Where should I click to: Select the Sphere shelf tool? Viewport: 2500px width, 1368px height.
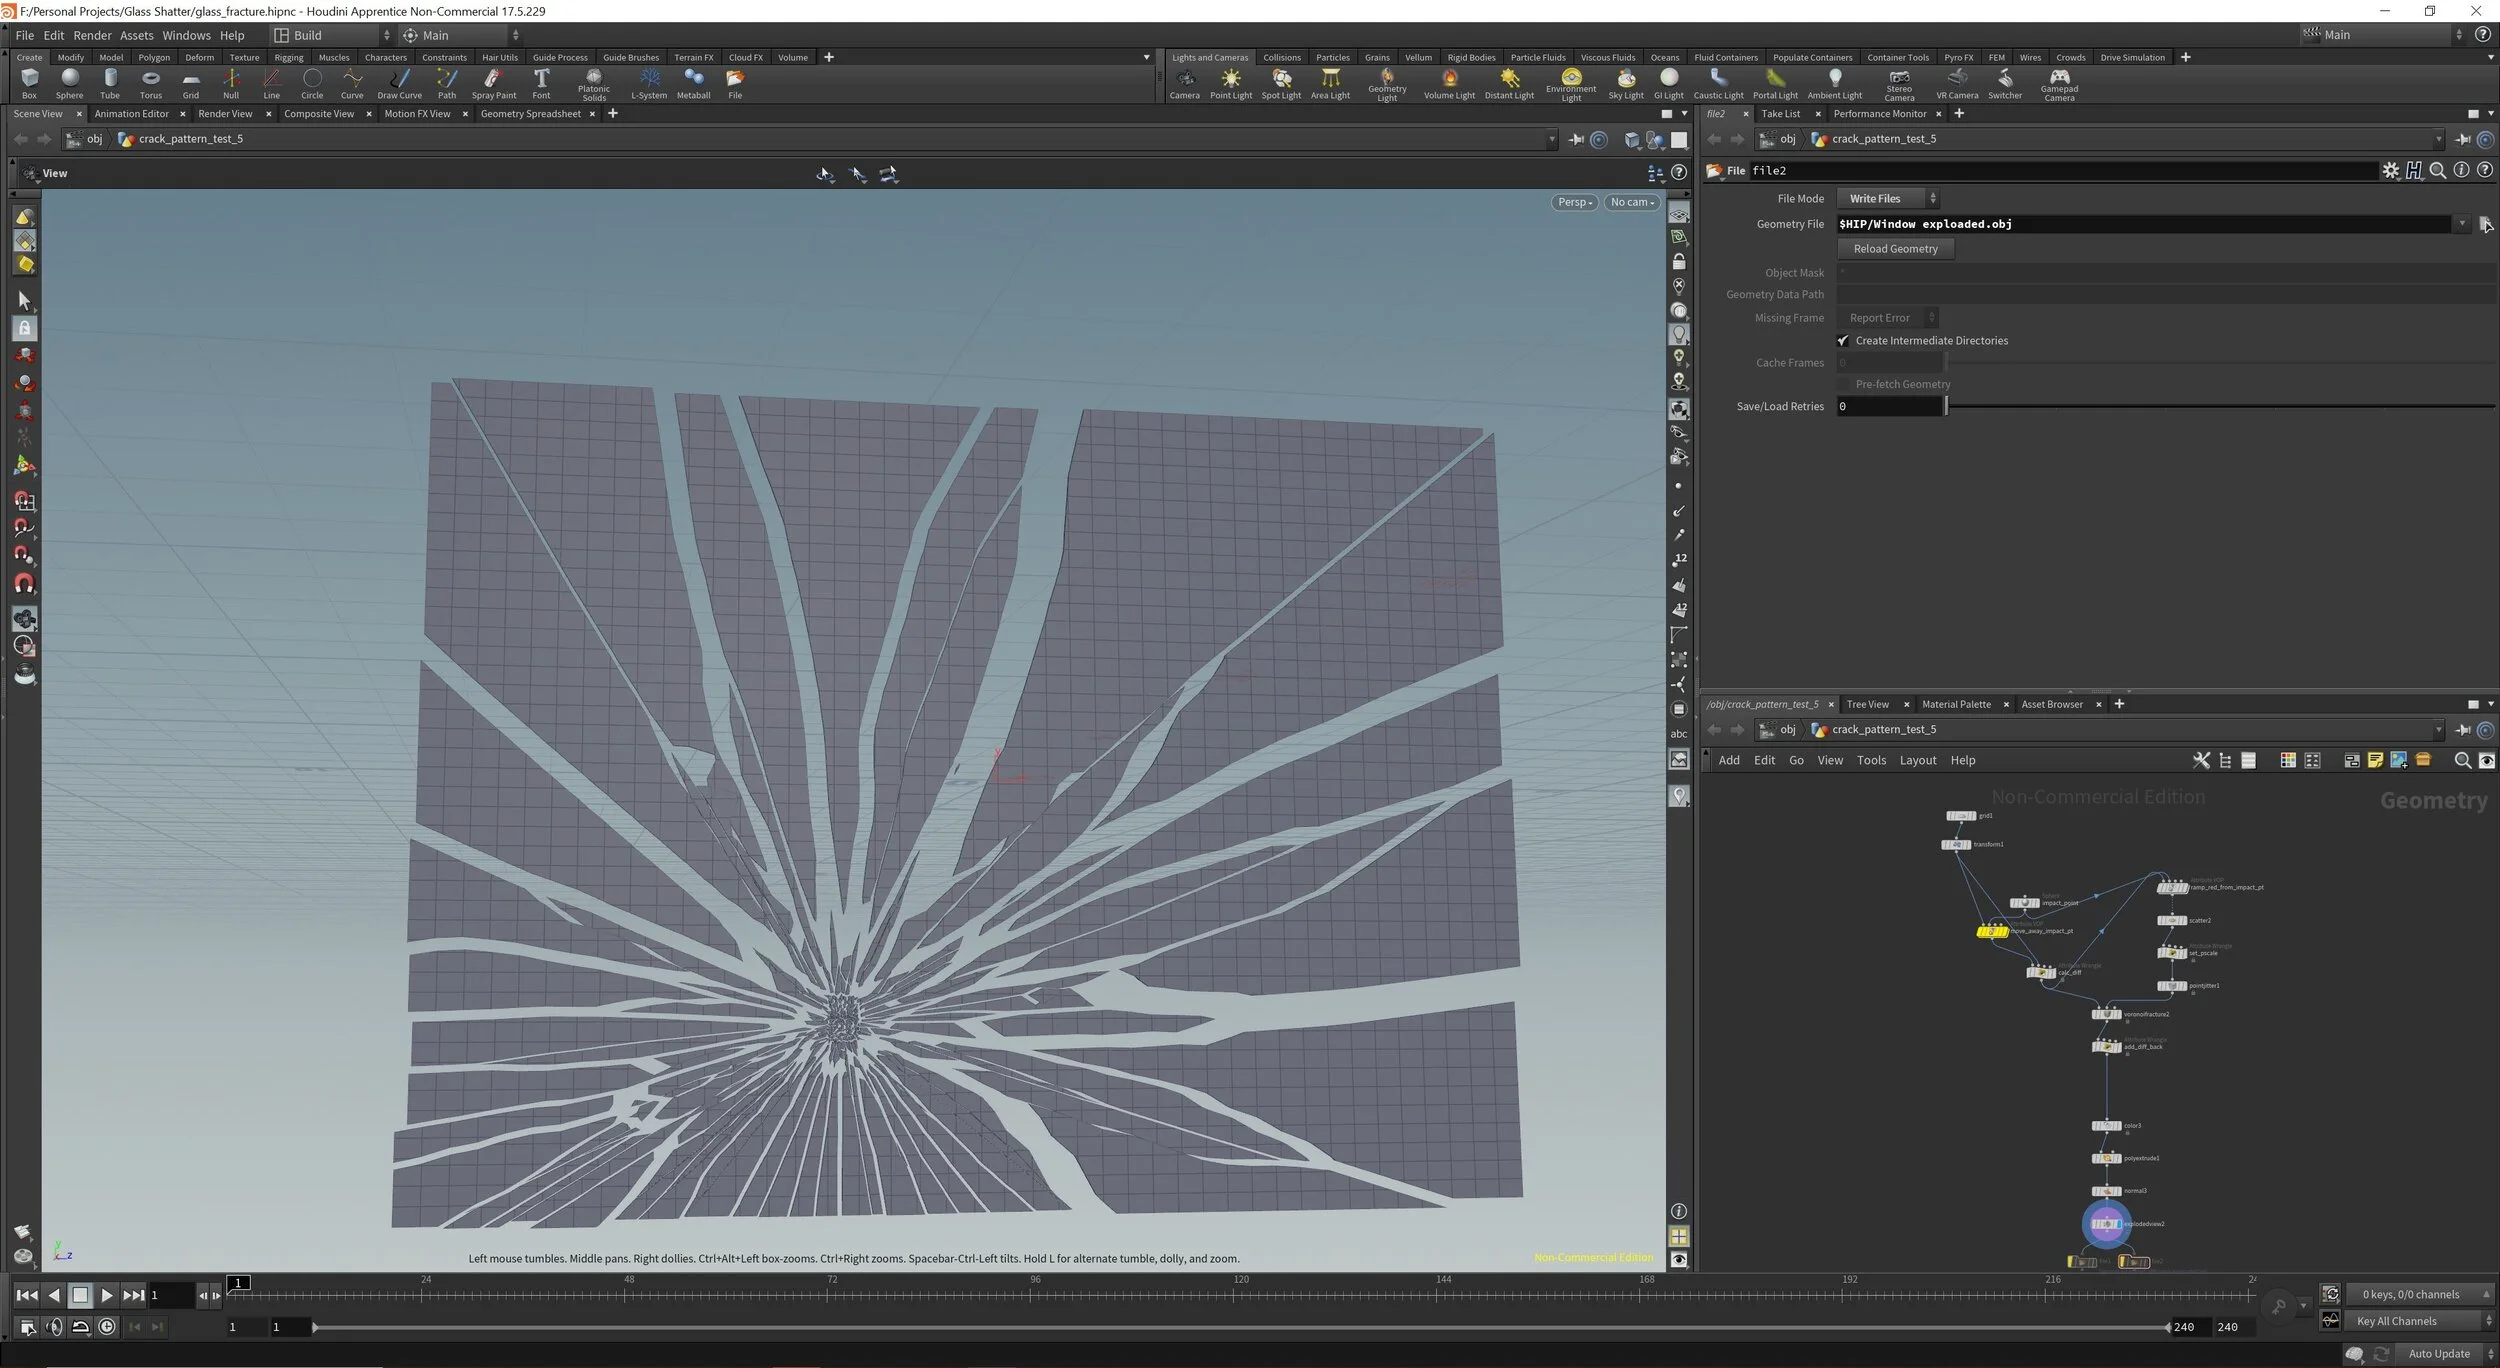point(69,82)
